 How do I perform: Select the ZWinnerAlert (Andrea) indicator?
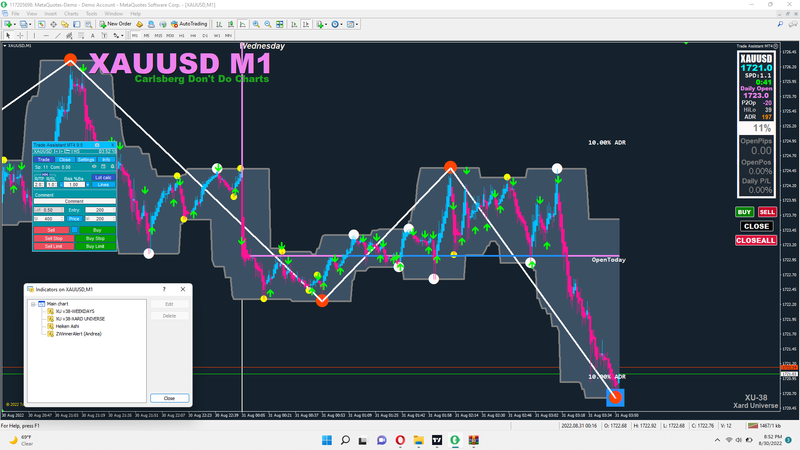pyautogui.click(x=79, y=334)
